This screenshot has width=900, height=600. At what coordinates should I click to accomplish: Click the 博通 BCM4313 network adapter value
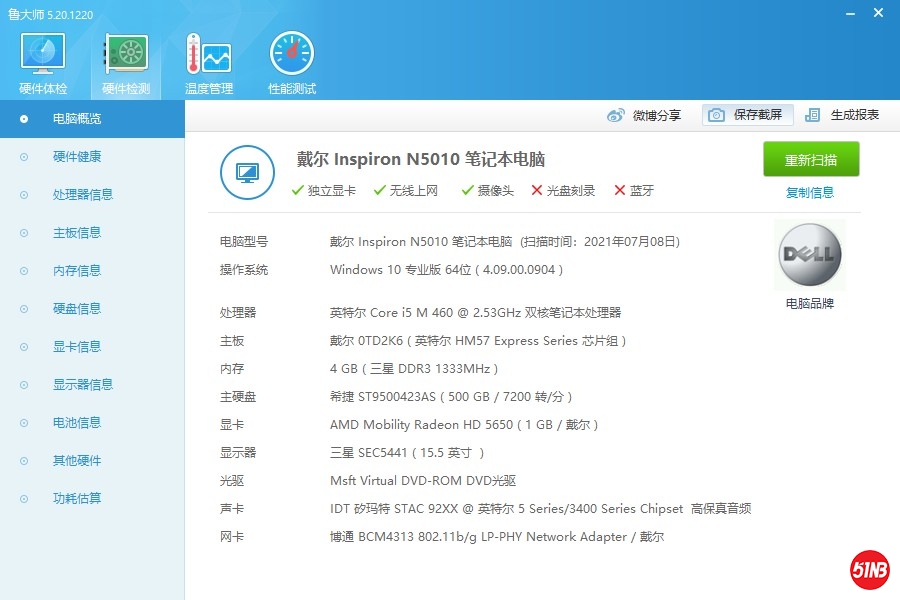click(x=497, y=537)
